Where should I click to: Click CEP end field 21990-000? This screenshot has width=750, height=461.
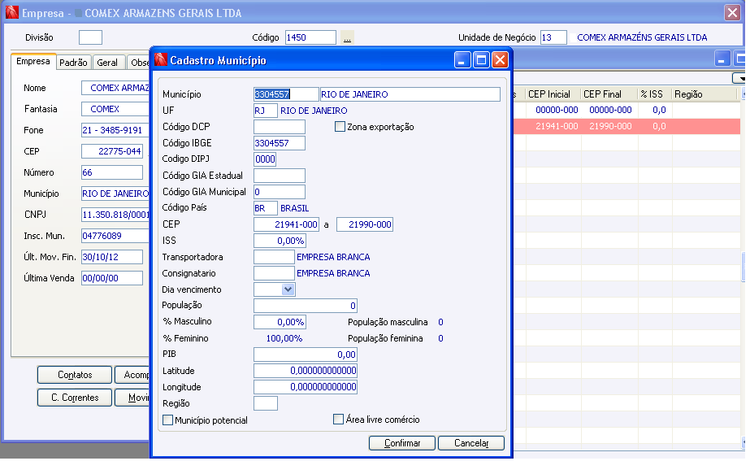tap(364, 224)
